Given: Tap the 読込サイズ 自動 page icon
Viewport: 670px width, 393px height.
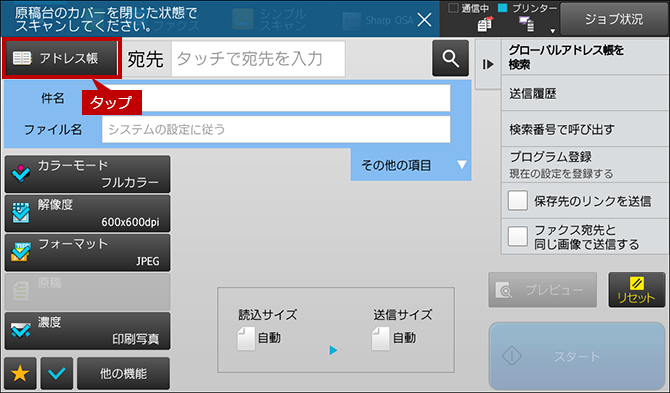Looking at the screenshot, I should pyautogui.click(x=246, y=339).
